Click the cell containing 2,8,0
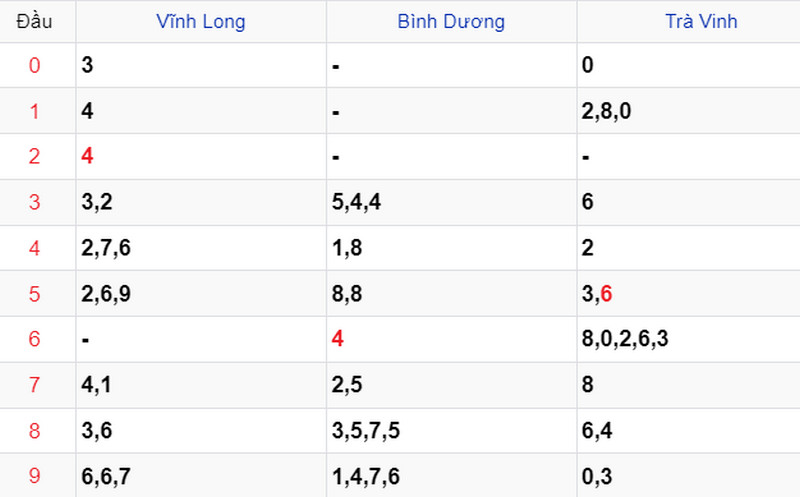 (606, 112)
